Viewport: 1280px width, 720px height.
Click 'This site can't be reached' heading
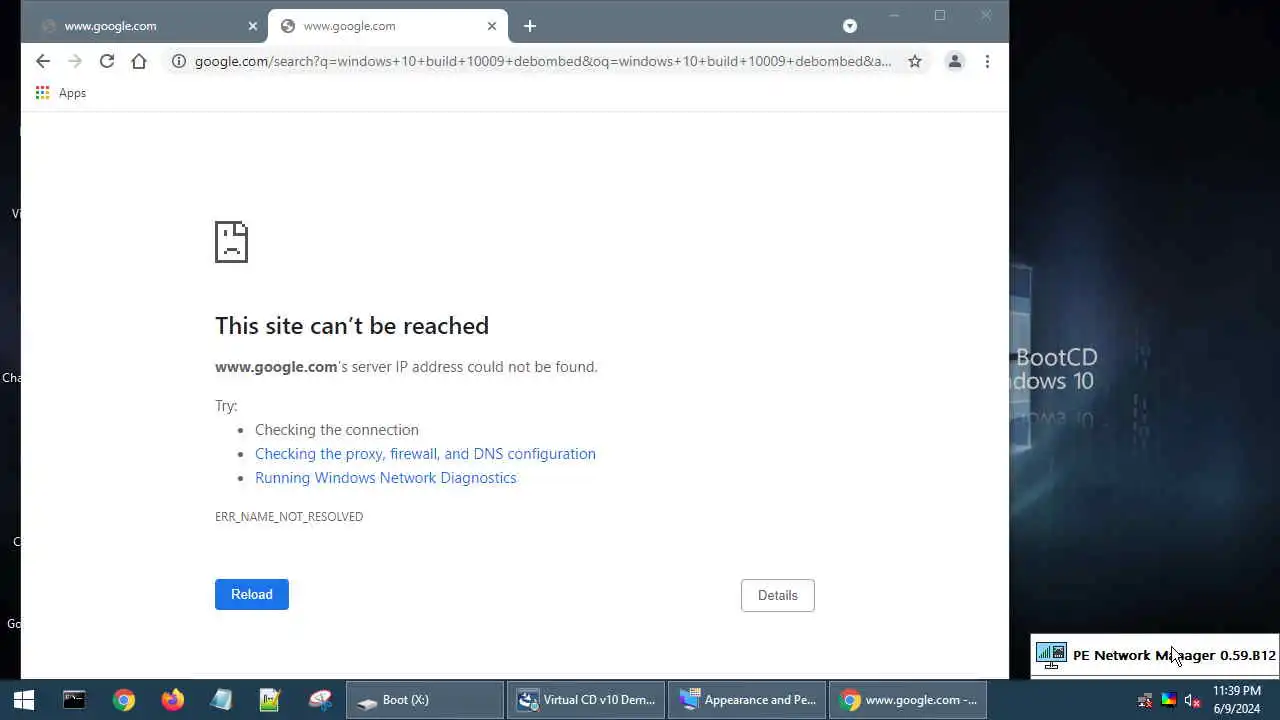[x=352, y=325]
